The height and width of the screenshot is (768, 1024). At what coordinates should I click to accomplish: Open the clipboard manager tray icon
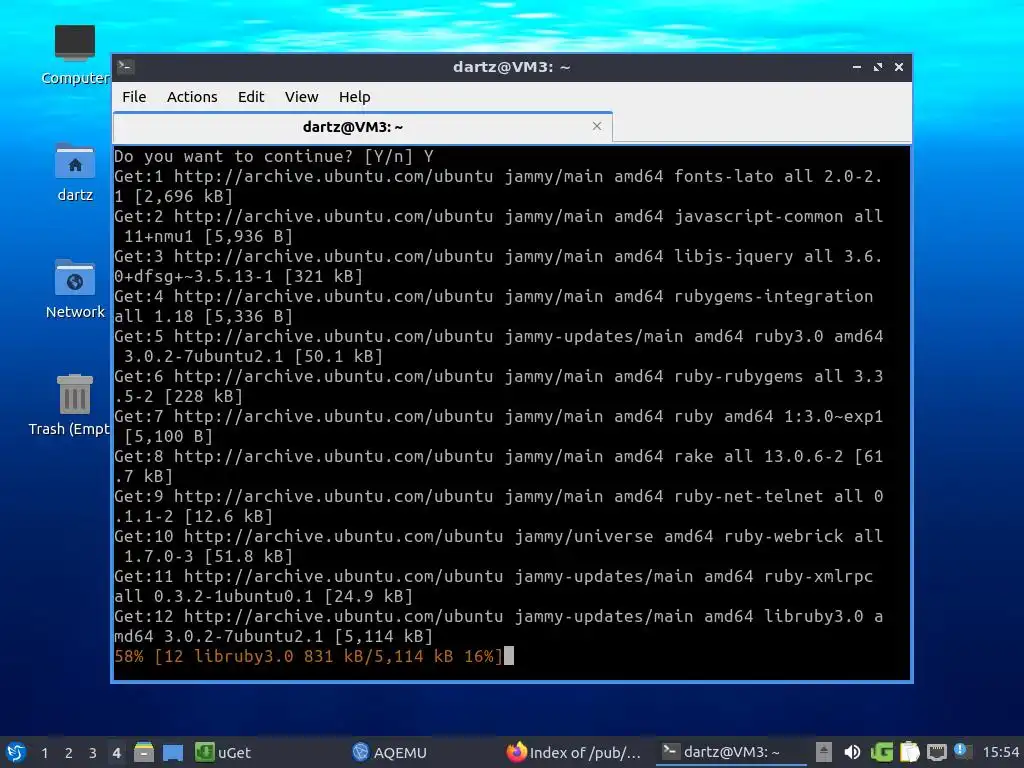click(x=909, y=752)
